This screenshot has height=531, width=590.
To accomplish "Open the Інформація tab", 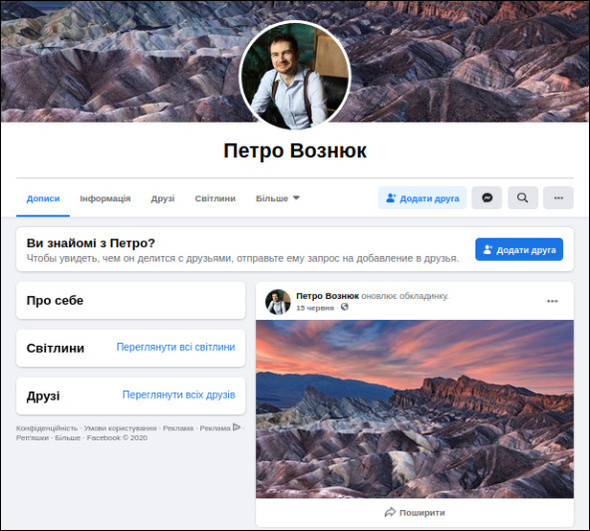I will point(105,198).
